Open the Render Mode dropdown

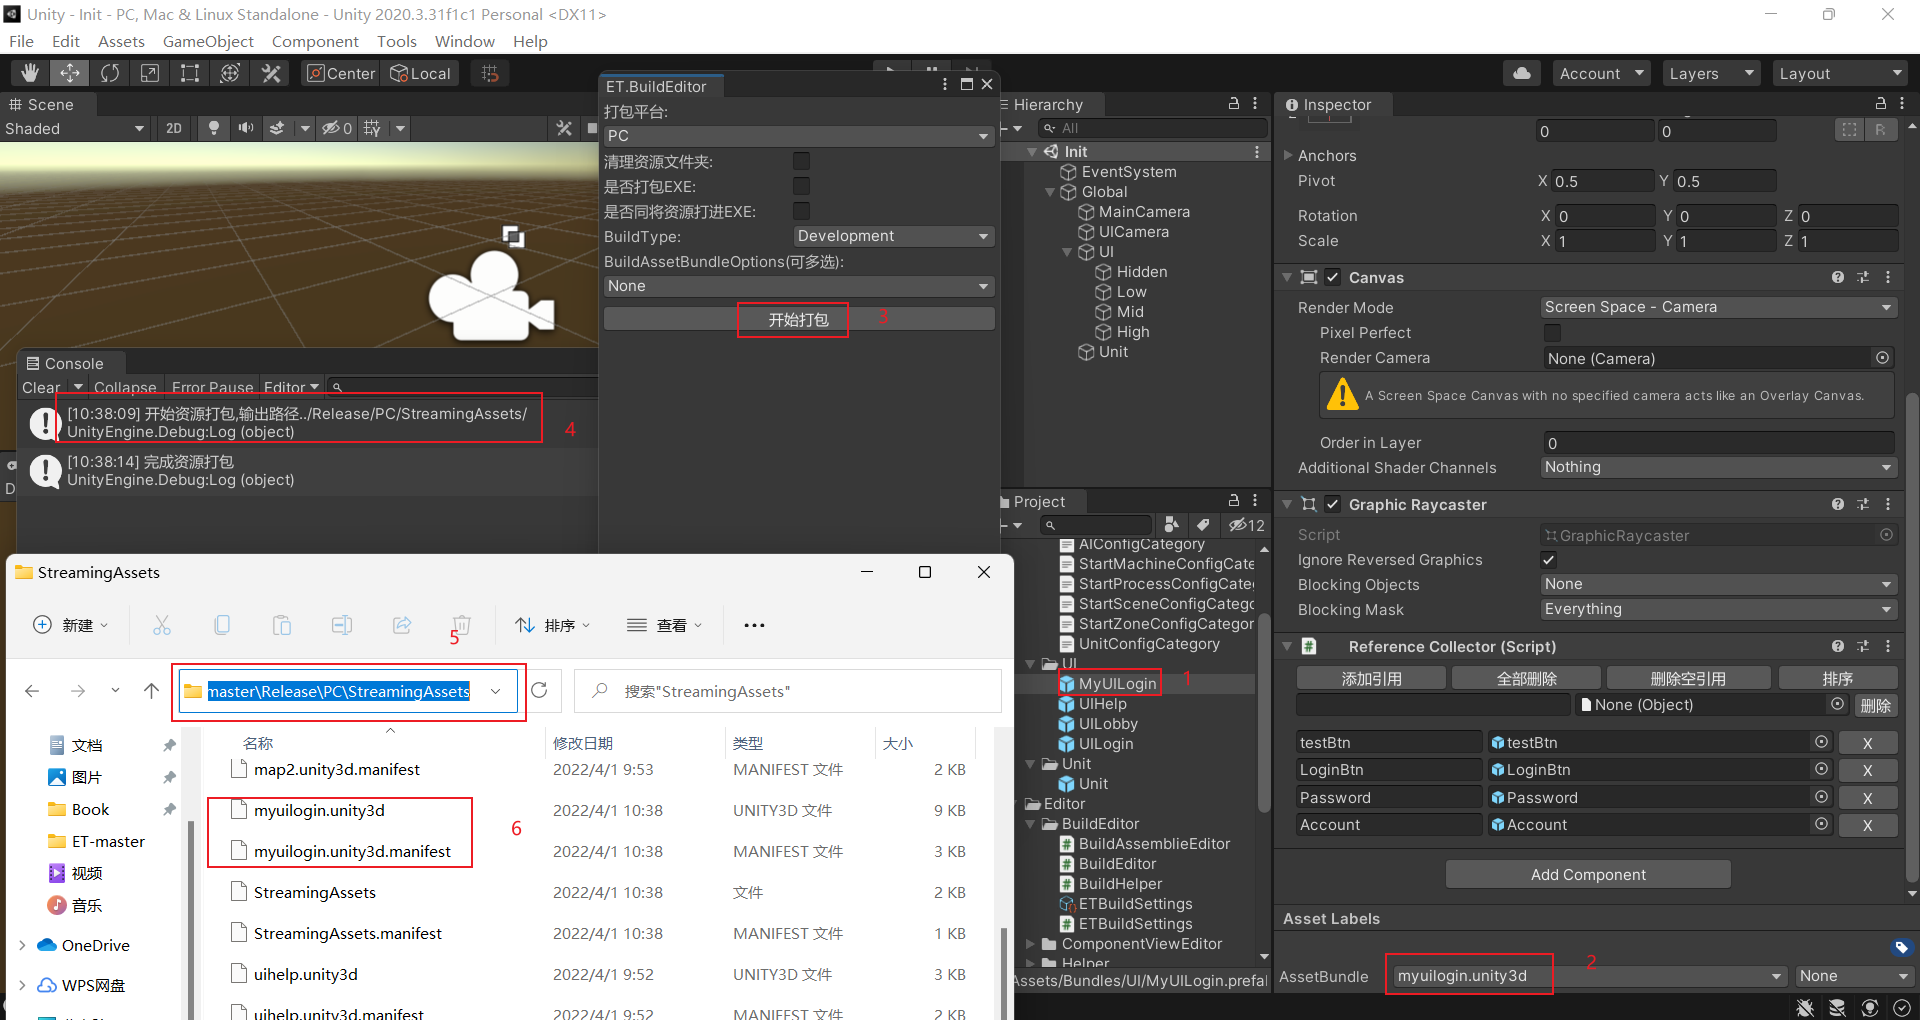[x=1717, y=307]
